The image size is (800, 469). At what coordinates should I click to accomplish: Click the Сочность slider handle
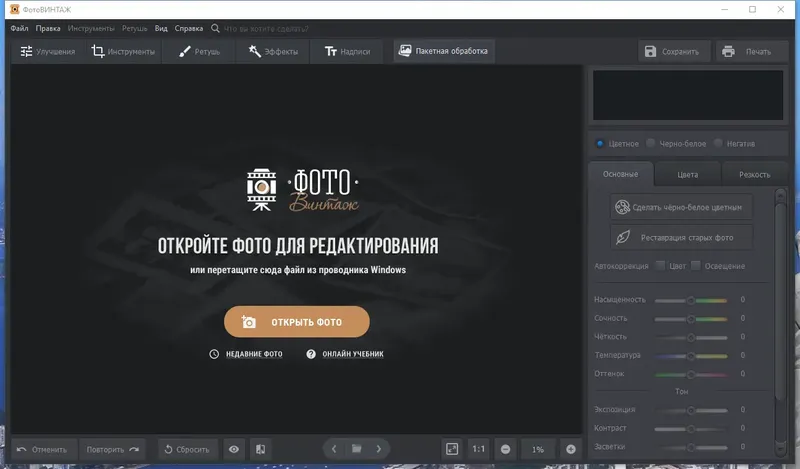coord(691,319)
